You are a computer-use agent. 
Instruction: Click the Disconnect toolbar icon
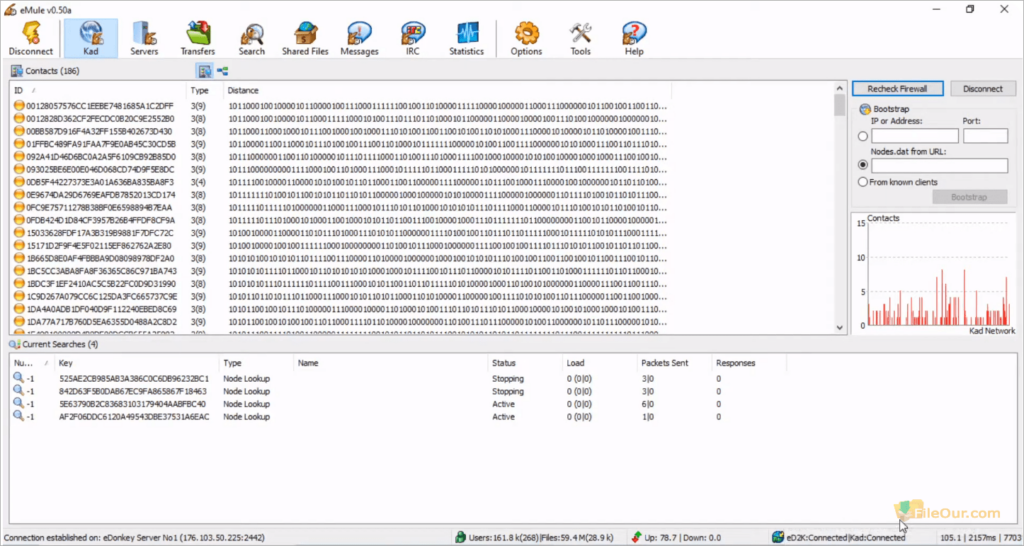pyautogui.click(x=31, y=38)
